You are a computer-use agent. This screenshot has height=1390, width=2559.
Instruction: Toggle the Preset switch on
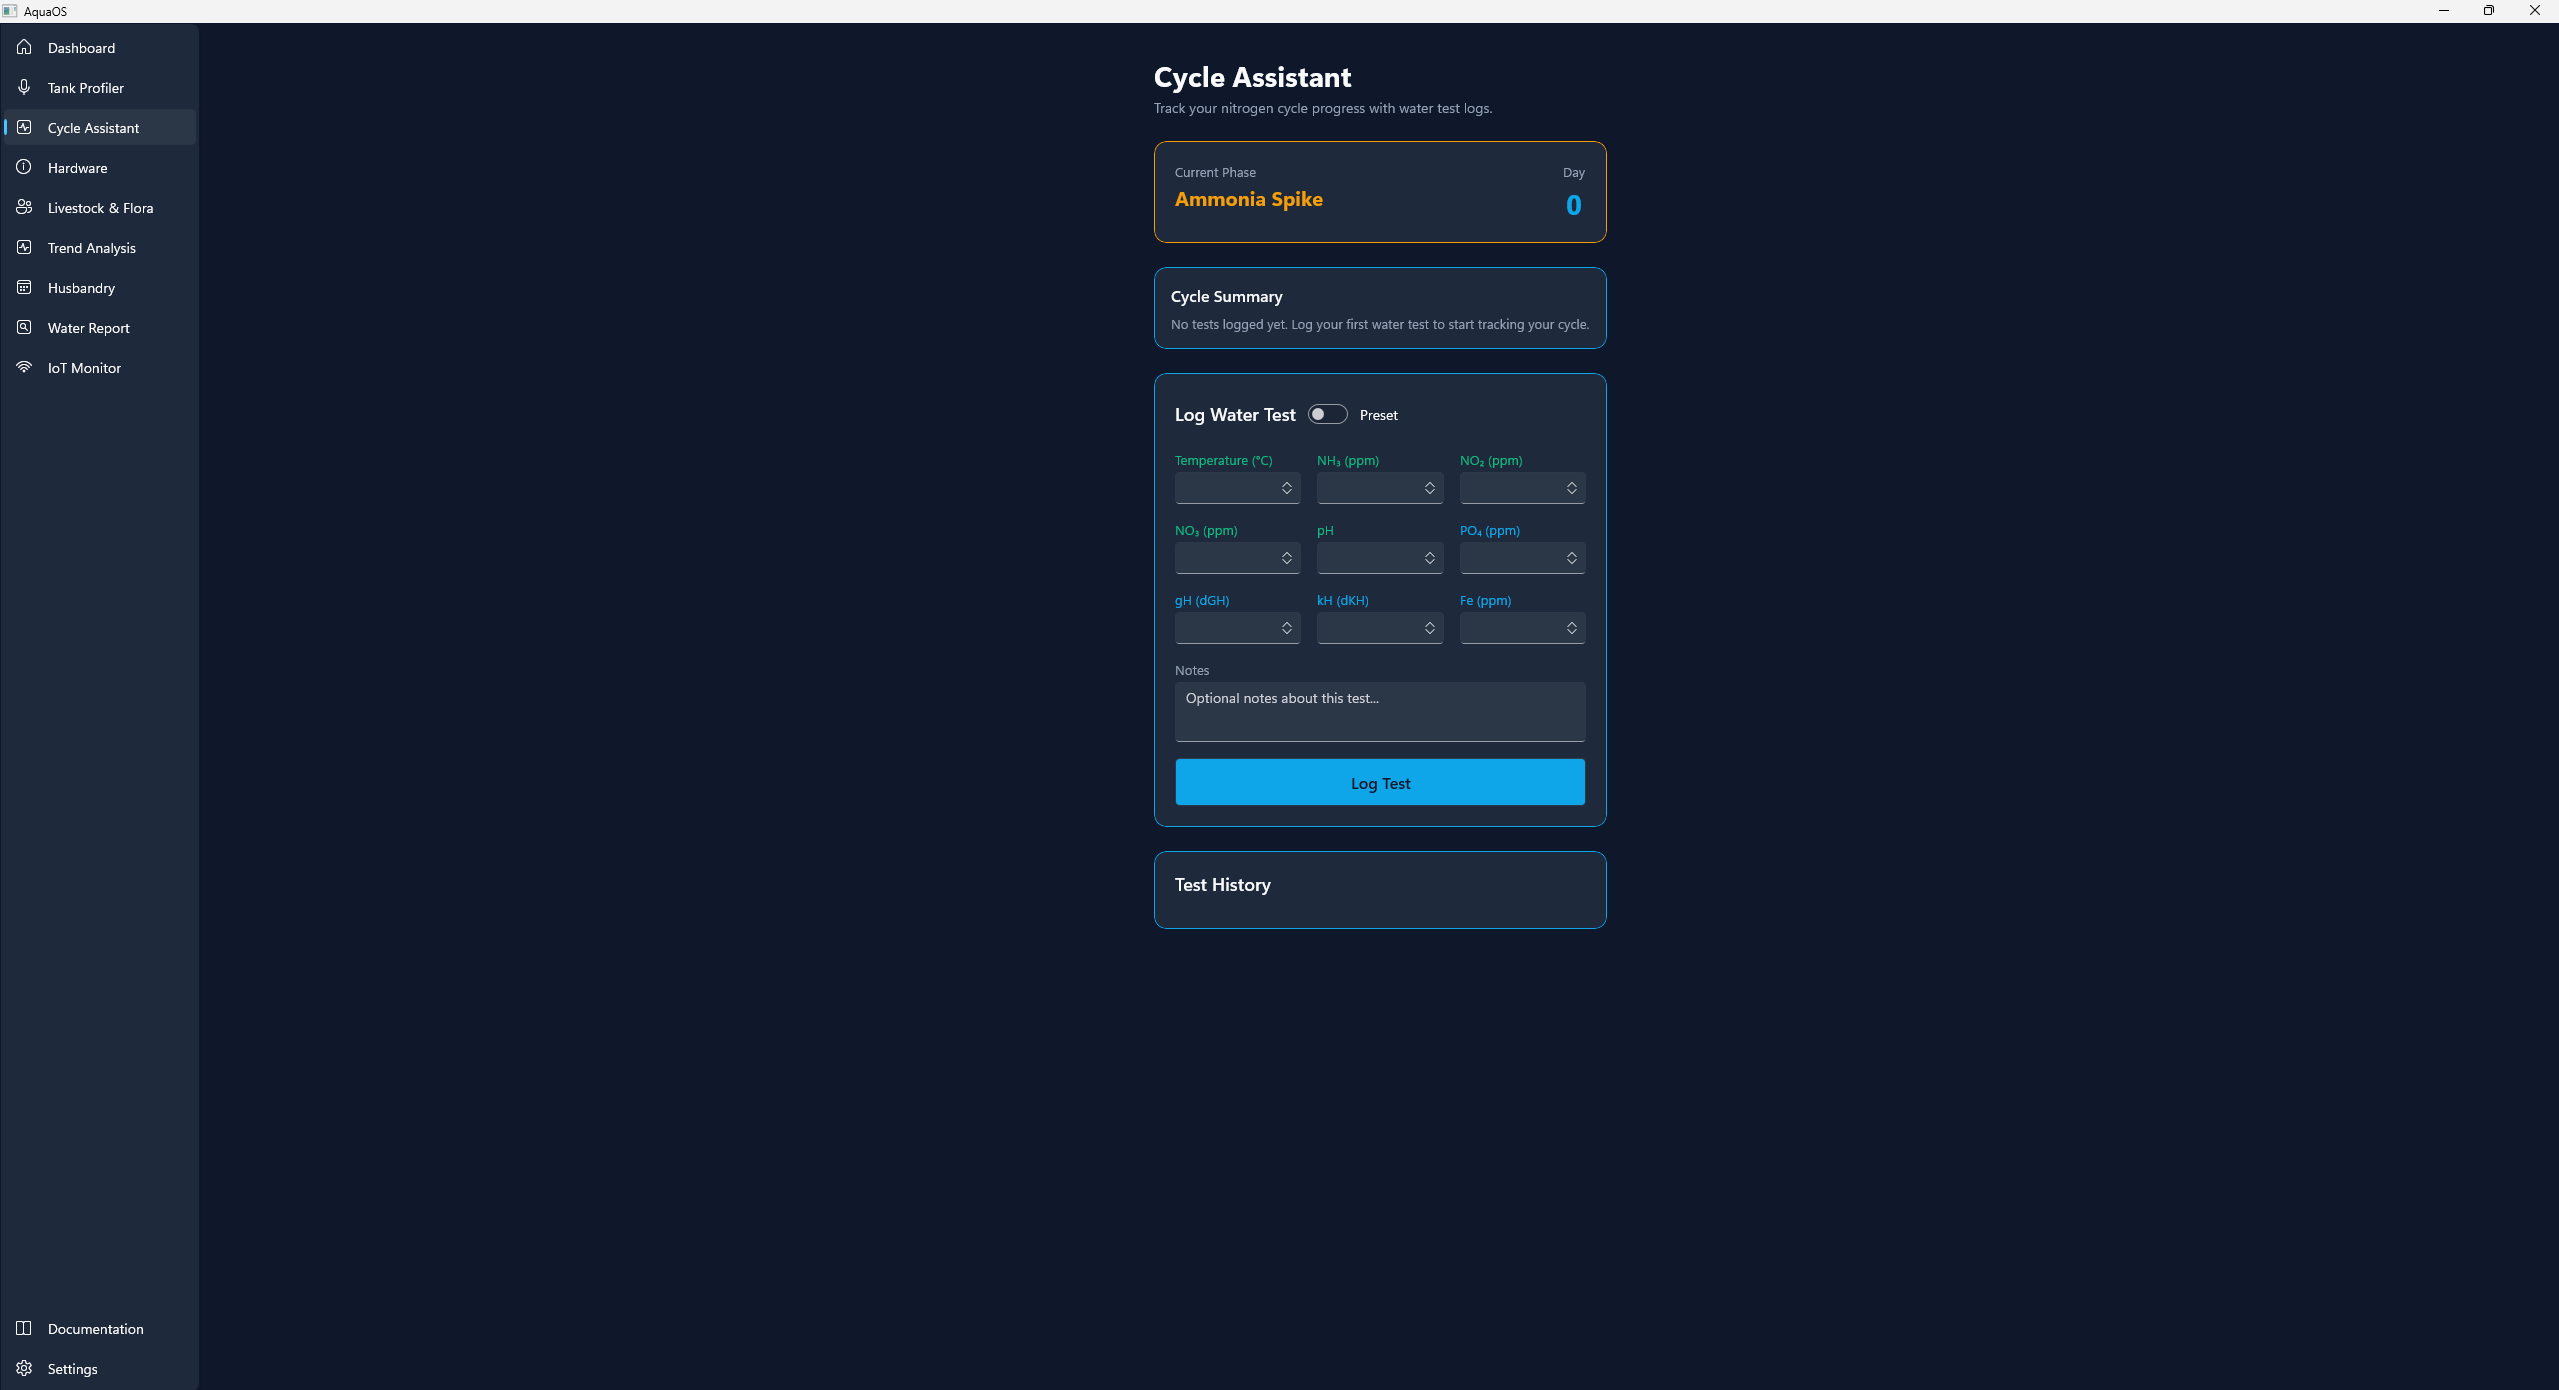coord(1327,414)
